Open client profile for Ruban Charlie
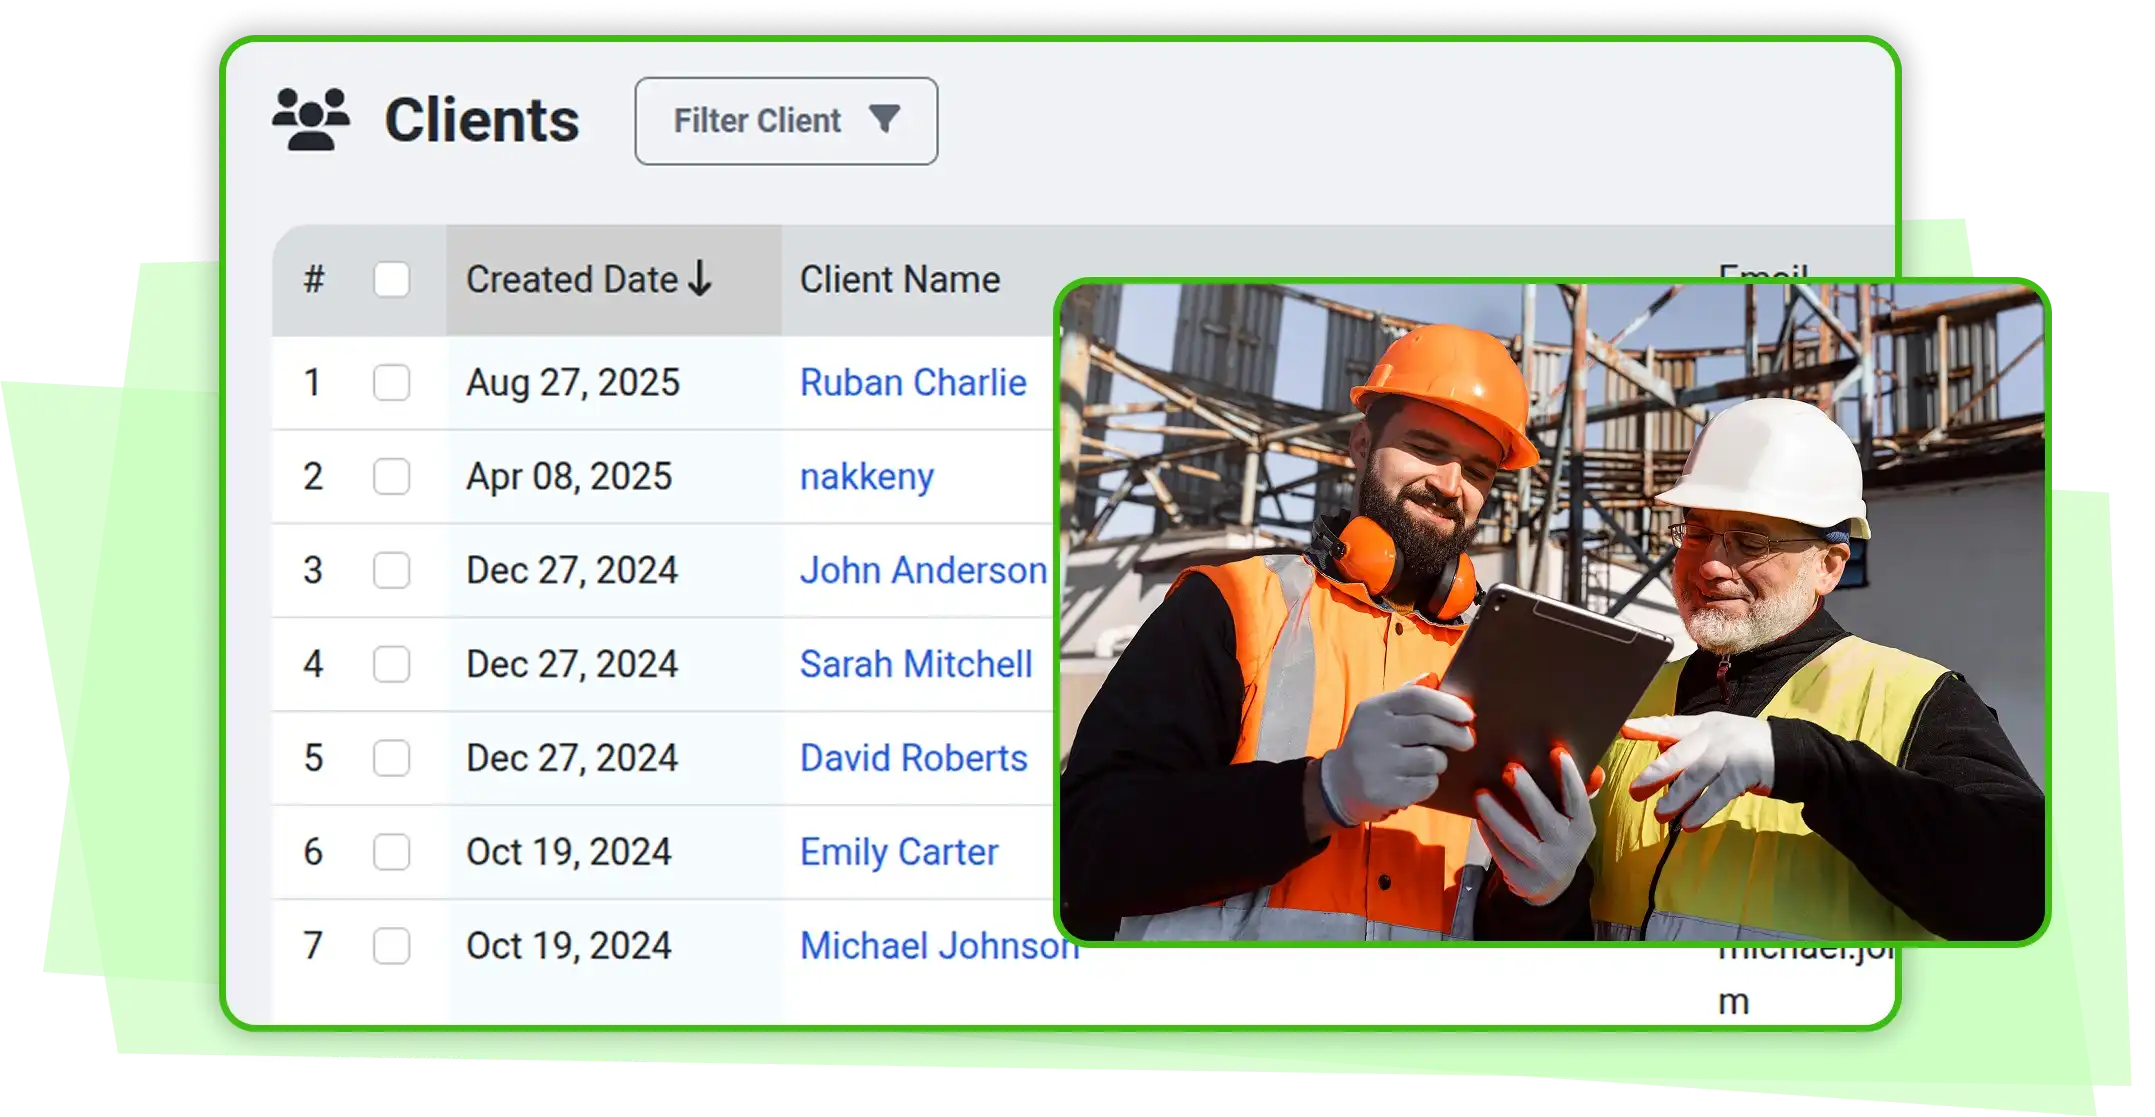The image size is (2155, 1117). point(913,382)
